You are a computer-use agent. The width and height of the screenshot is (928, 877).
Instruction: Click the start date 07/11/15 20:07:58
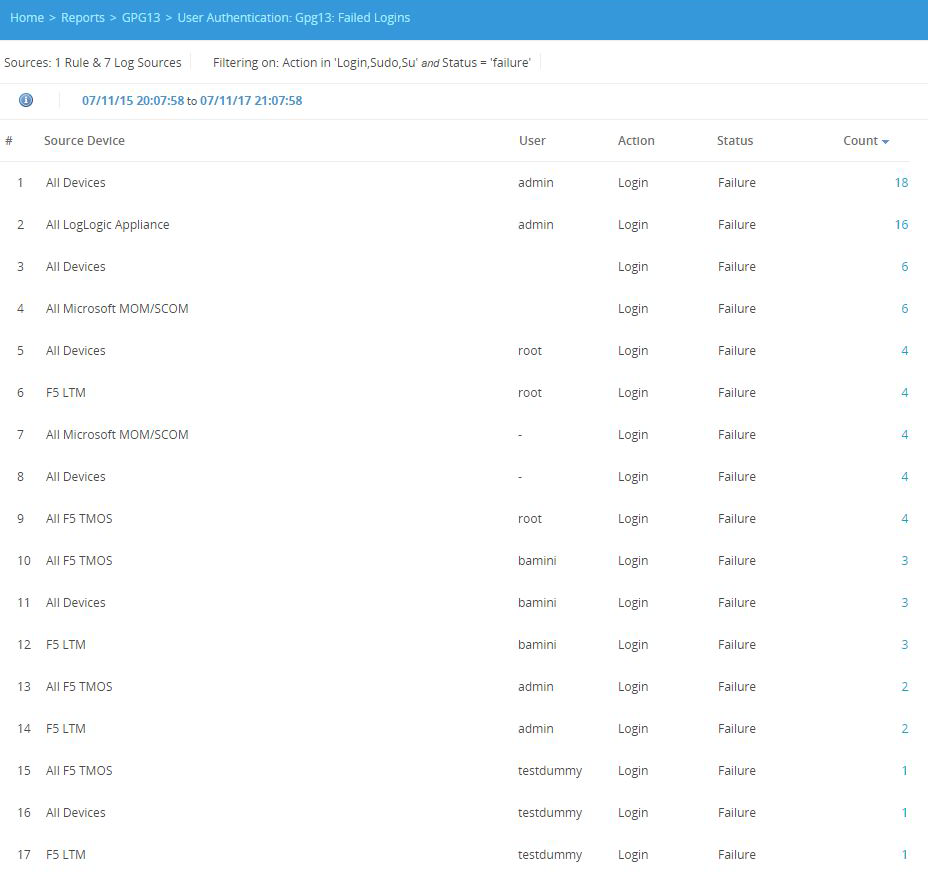(133, 101)
